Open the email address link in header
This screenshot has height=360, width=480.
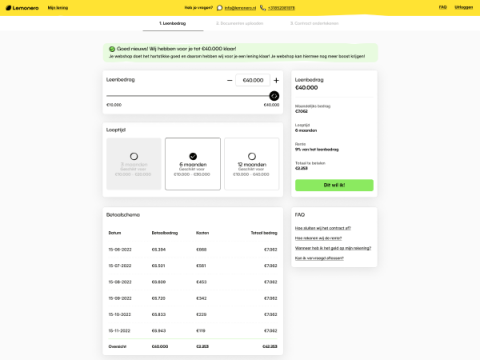pyautogui.click(x=240, y=8)
